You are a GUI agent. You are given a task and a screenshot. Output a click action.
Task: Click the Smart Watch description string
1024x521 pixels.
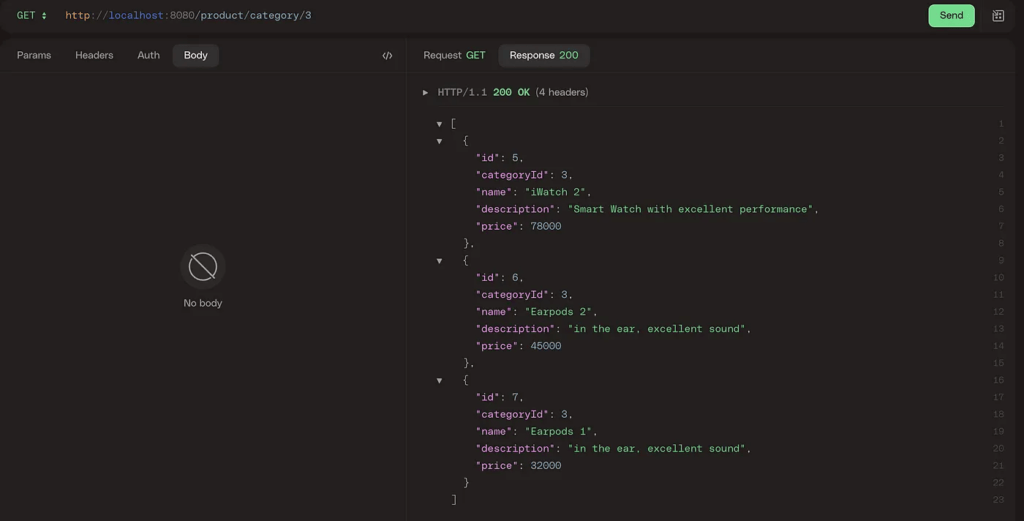pos(692,210)
